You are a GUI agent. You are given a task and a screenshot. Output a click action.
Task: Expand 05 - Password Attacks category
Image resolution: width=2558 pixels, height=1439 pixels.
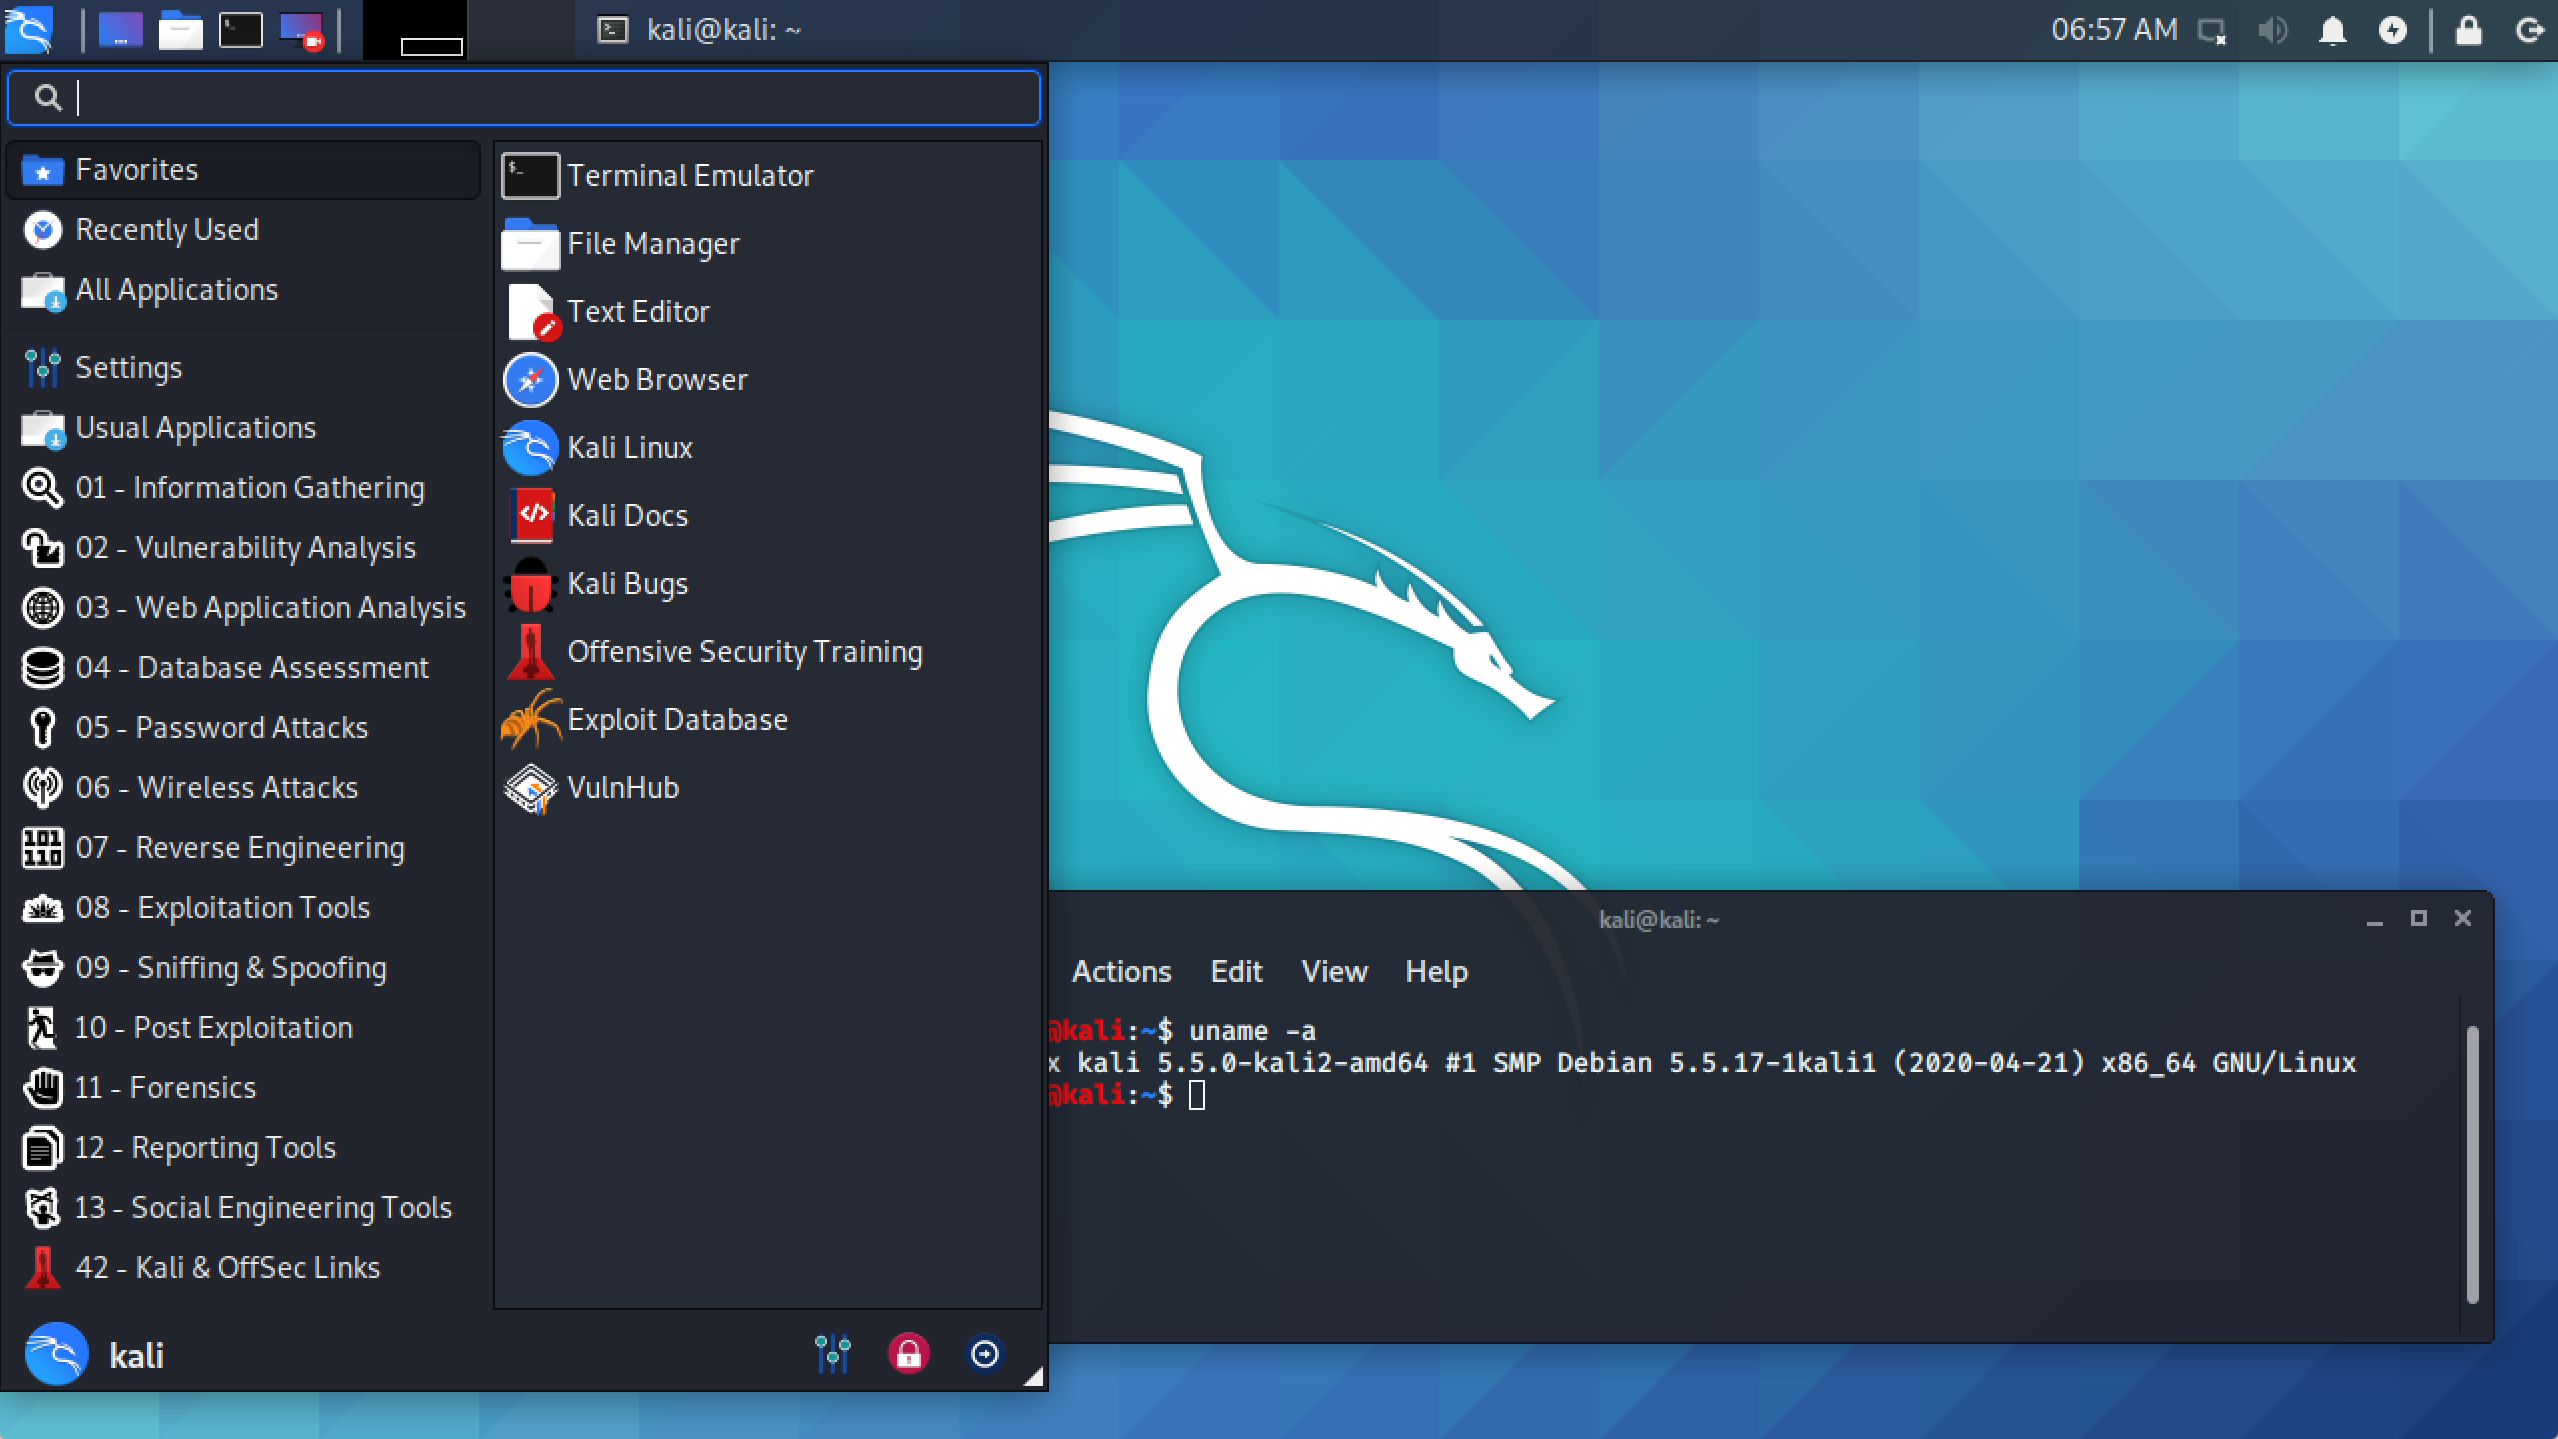(x=221, y=728)
